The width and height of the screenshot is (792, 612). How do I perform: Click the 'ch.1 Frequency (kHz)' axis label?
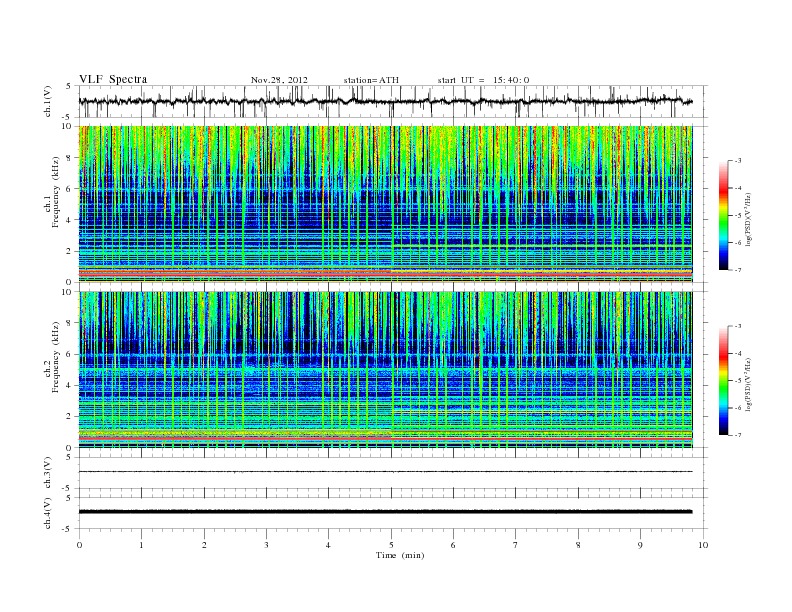pyautogui.click(x=52, y=204)
